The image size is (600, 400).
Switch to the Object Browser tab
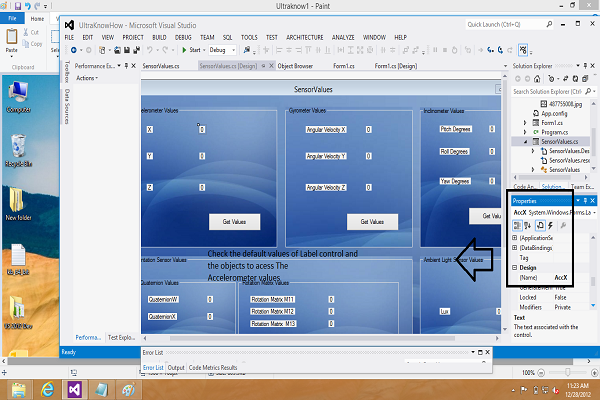295,66
